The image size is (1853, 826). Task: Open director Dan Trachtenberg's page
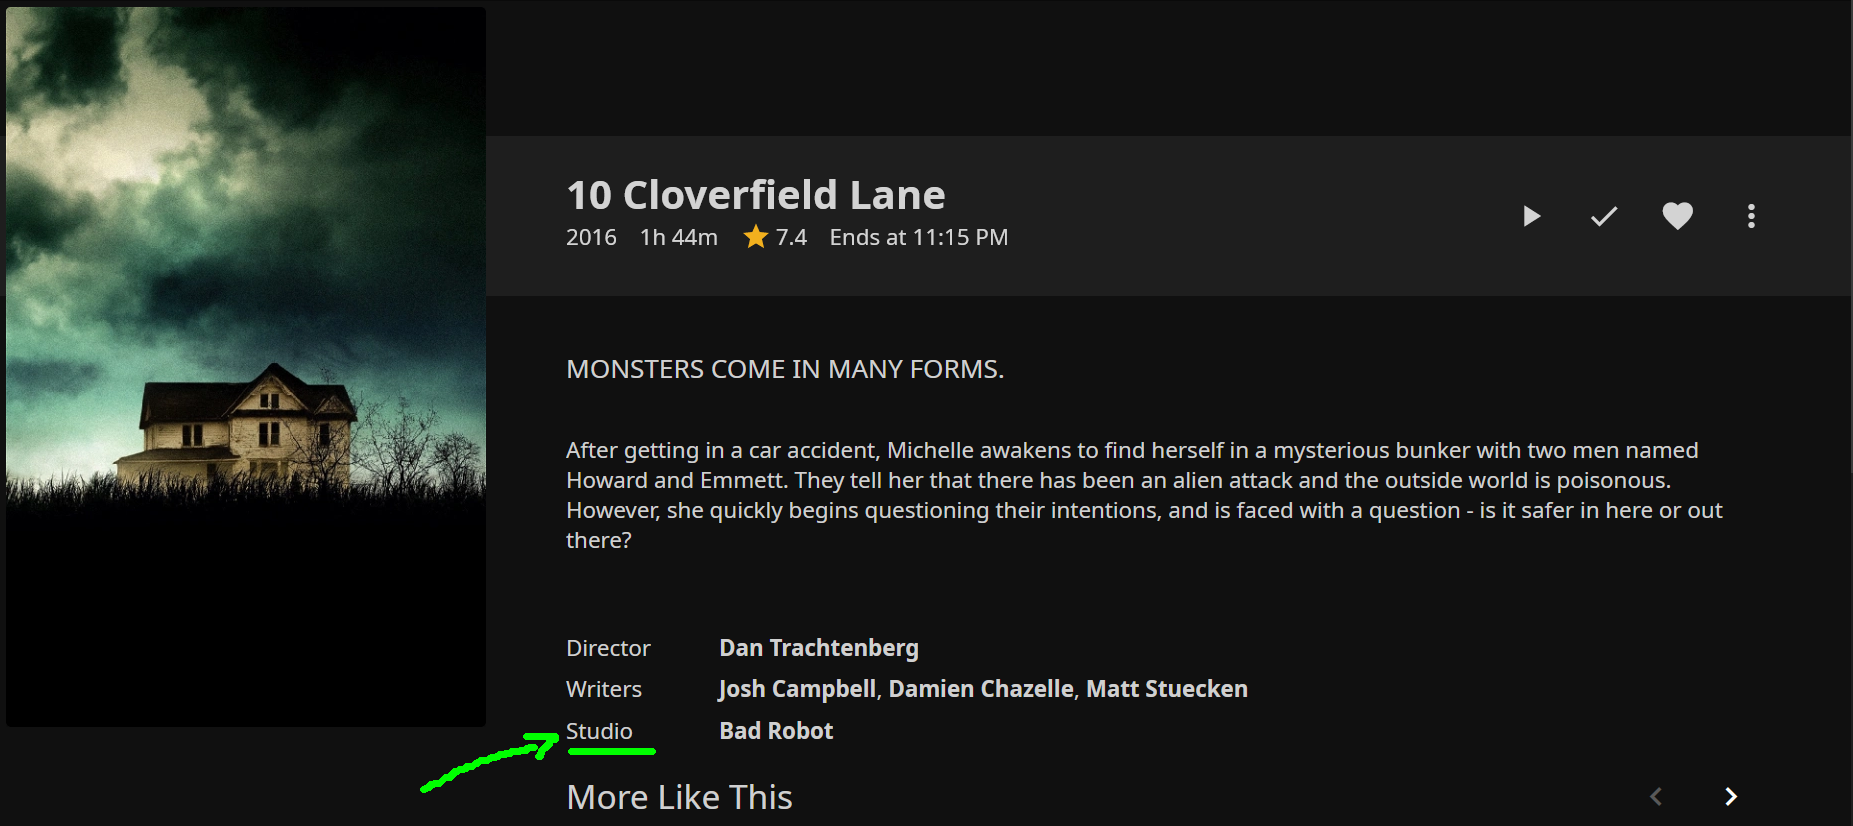(x=818, y=648)
